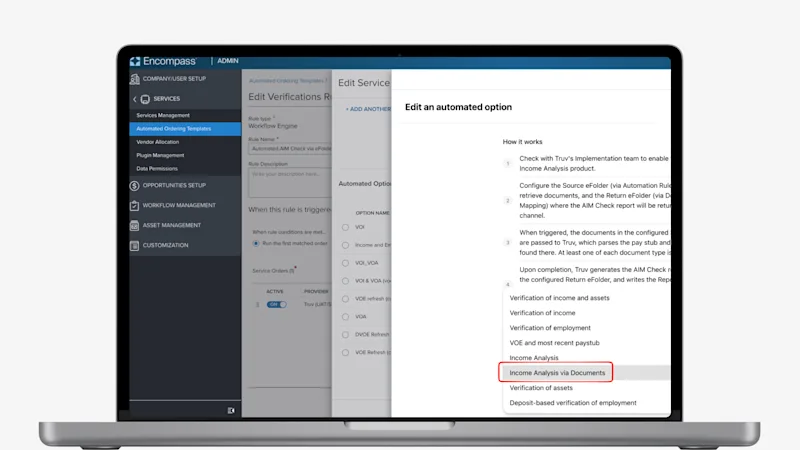Screen dimensions: 800x450
Task: Click the Encompass logo
Action: [163, 61]
